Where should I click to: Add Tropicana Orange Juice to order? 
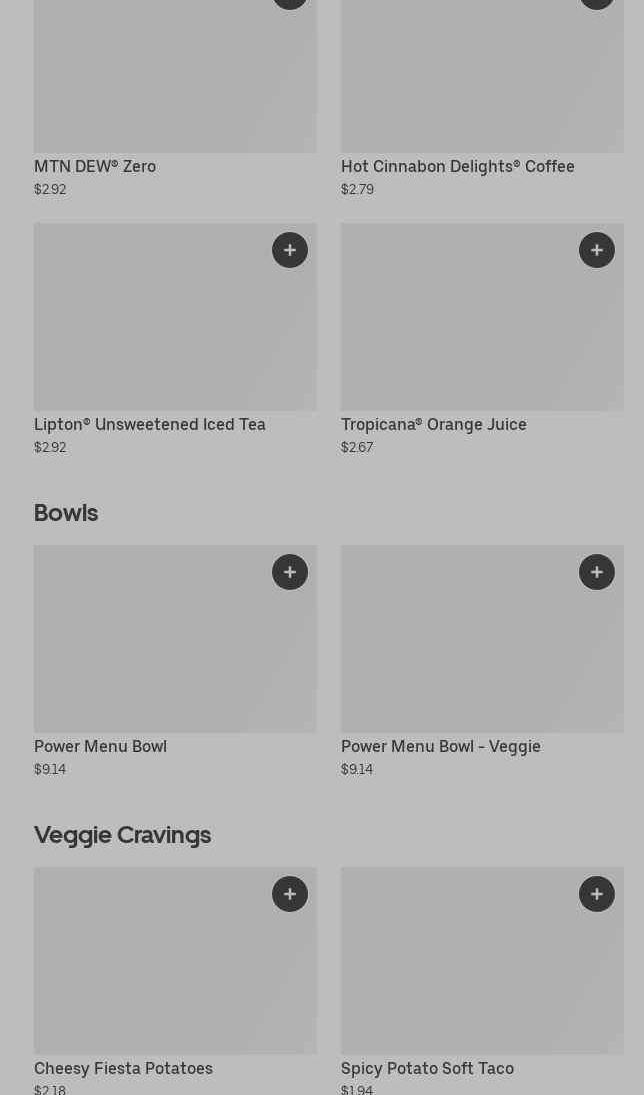point(597,250)
